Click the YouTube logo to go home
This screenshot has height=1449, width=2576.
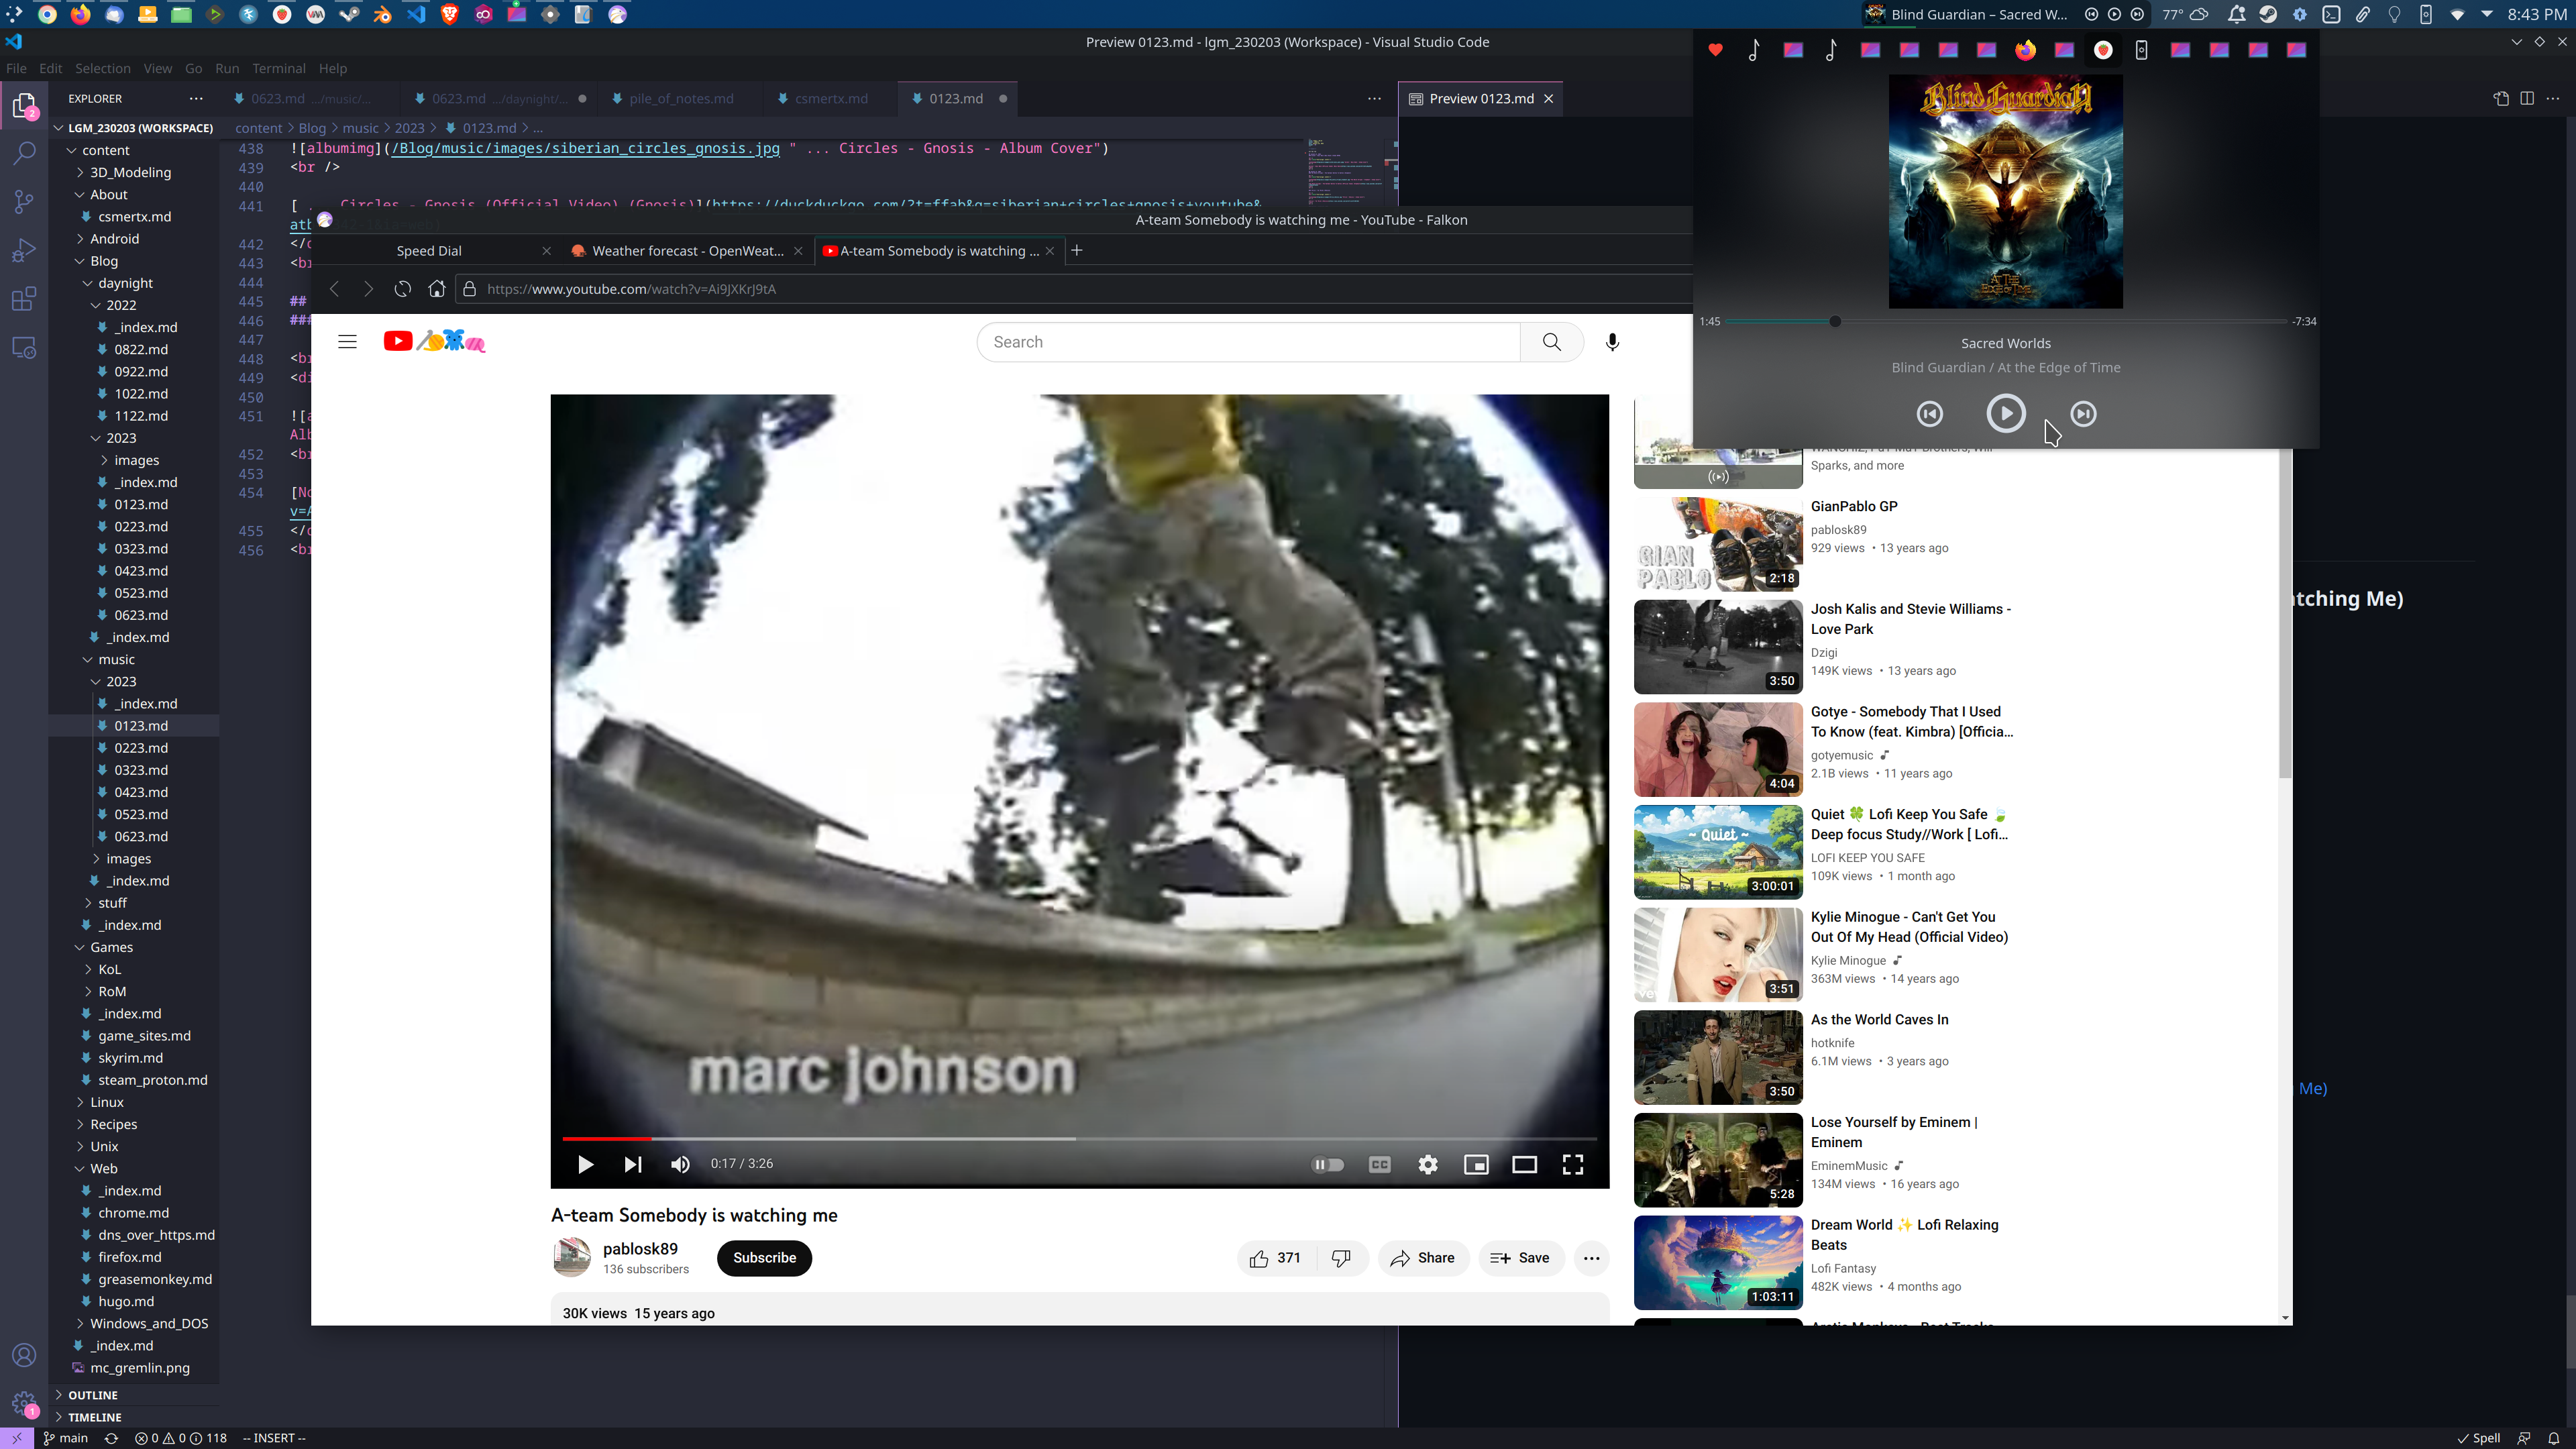[x=435, y=342]
